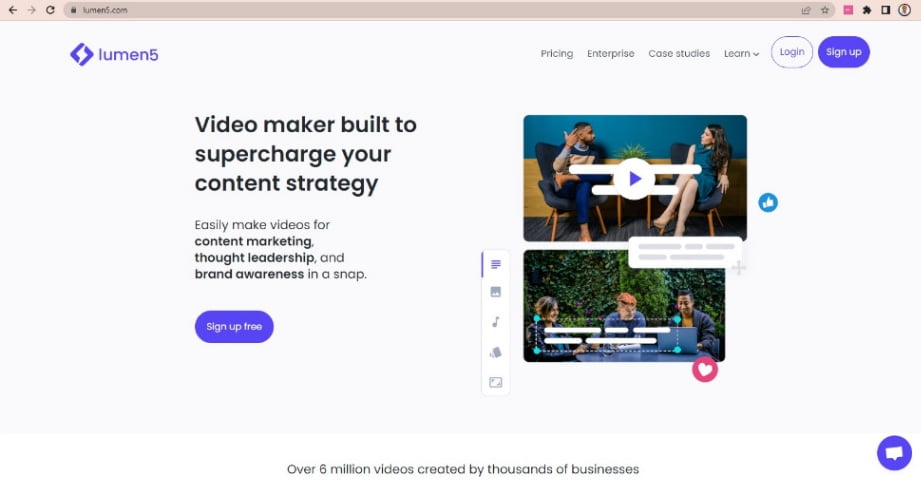Open the Extensions puzzle-piece menu

(x=866, y=10)
